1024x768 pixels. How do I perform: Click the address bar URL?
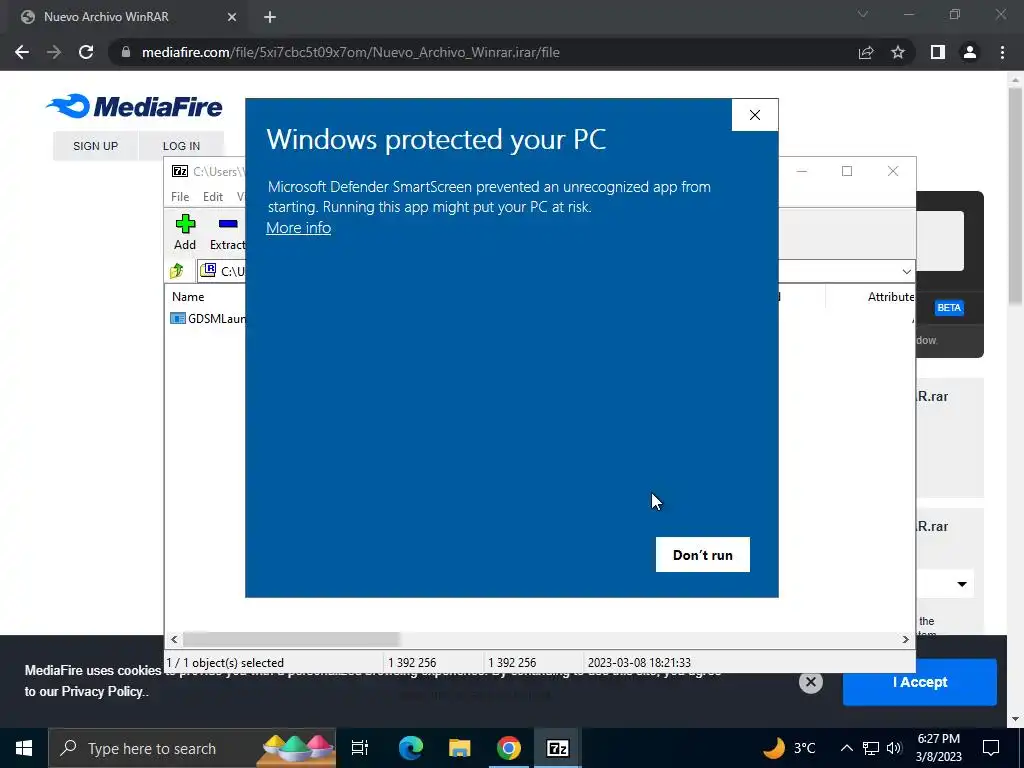(x=350, y=52)
